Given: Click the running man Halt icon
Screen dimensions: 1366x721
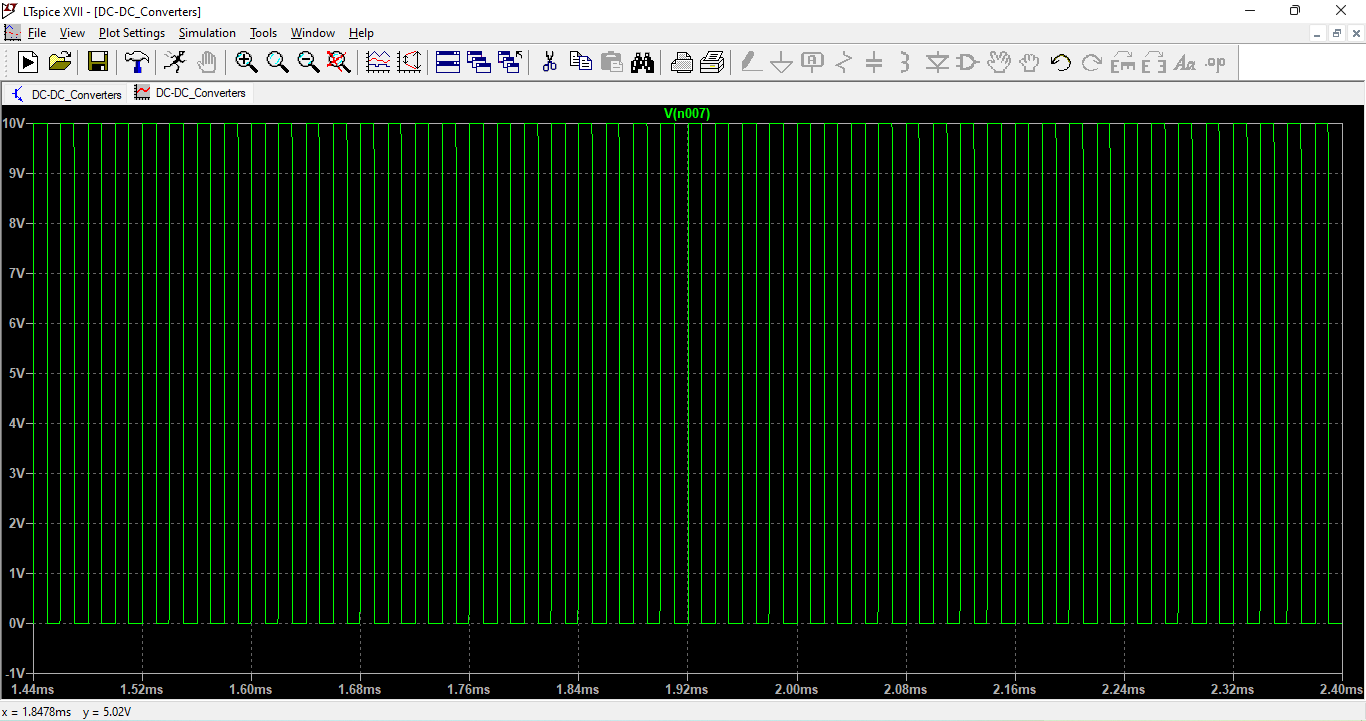Looking at the screenshot, I should tap(175, 63).
